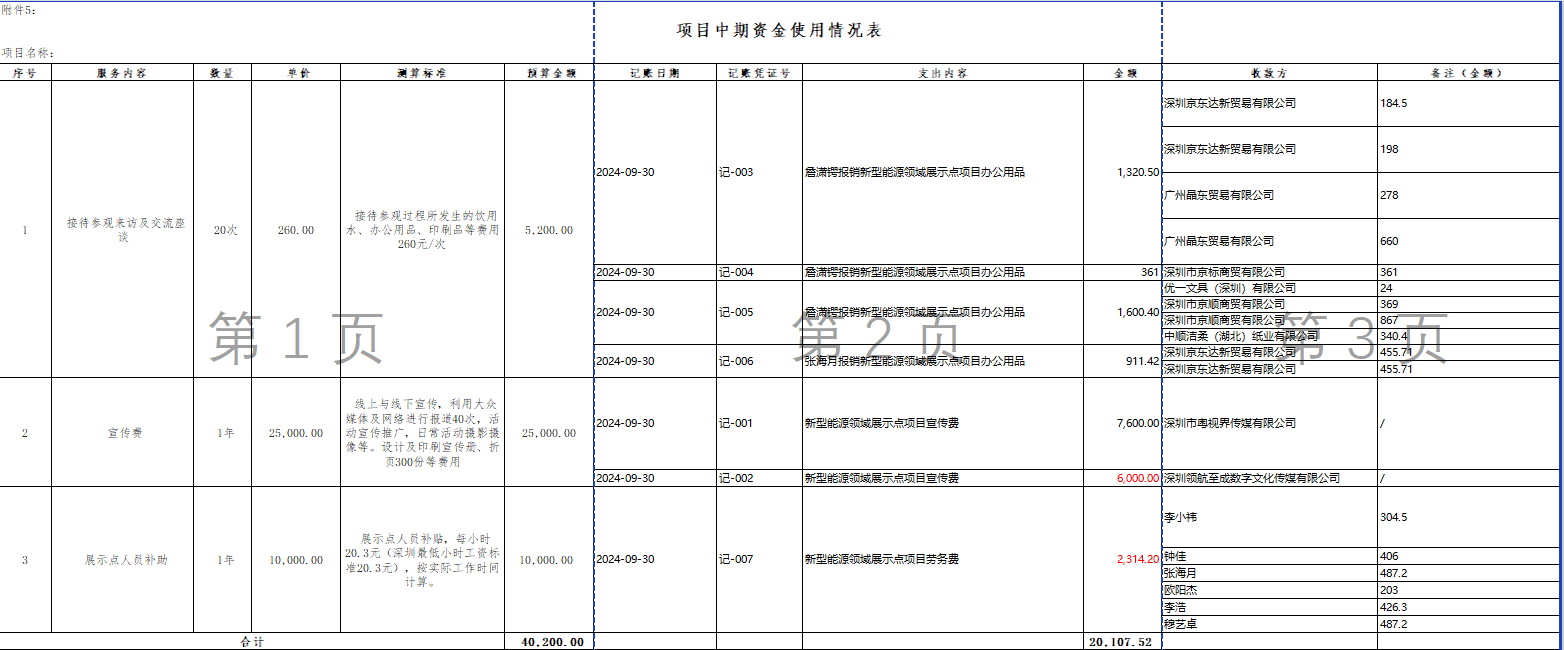The image size is (1564, 650).
Task: Select the budget cell '5,200.00'
Action: [549, 230]
